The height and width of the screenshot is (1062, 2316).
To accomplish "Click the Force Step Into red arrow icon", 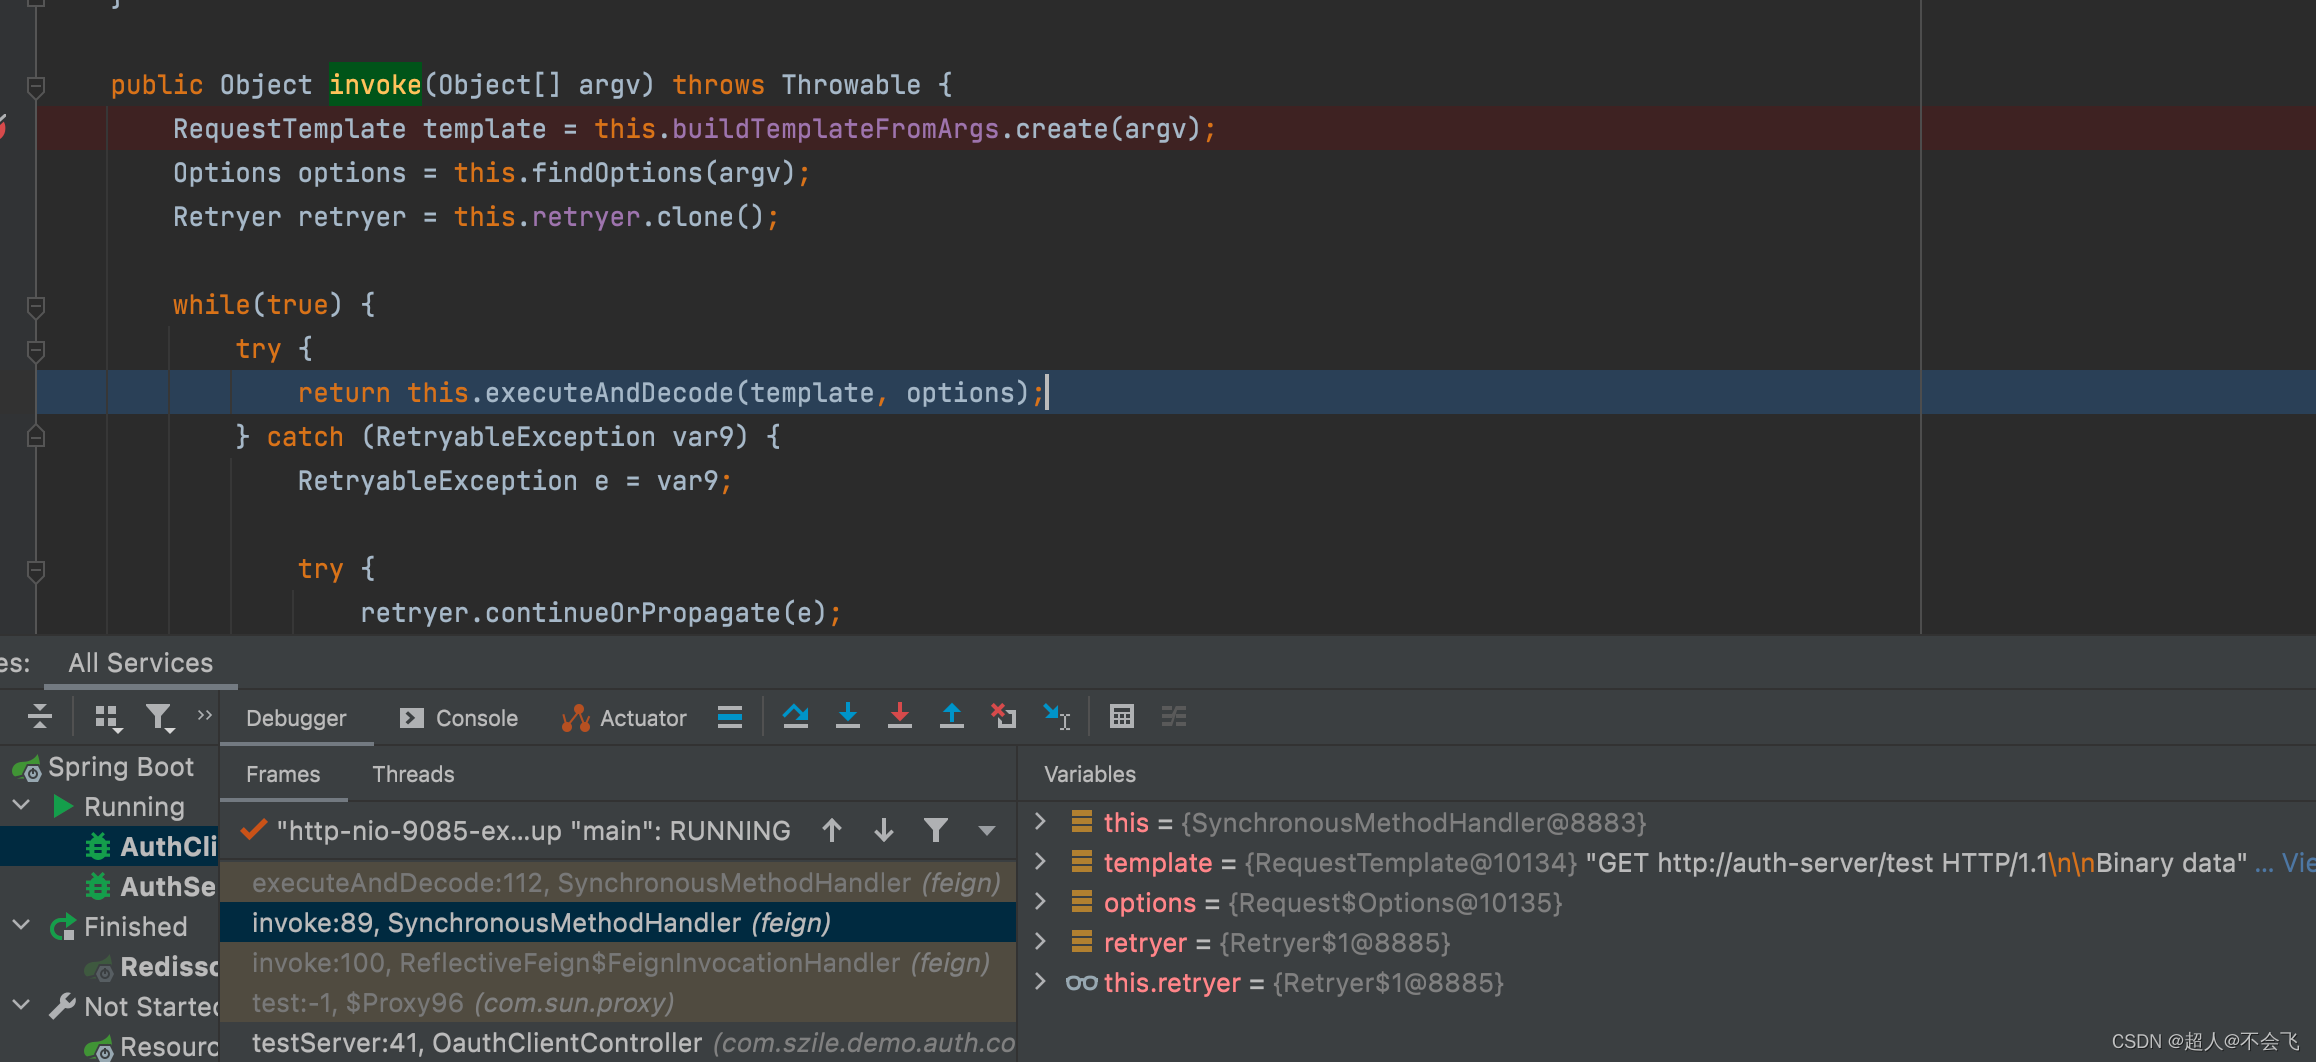I will coord(900,717).
